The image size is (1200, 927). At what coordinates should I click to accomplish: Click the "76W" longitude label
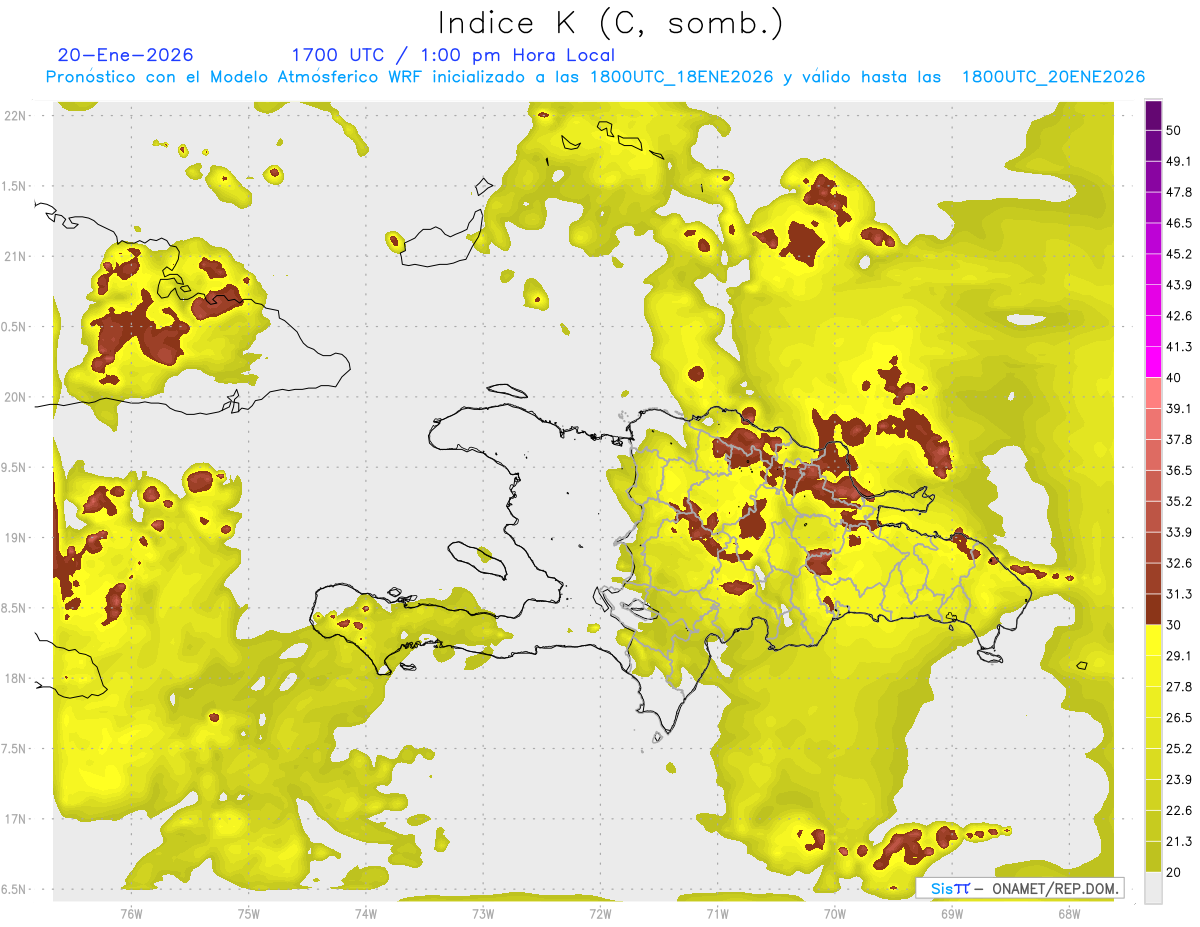point(131,913)
